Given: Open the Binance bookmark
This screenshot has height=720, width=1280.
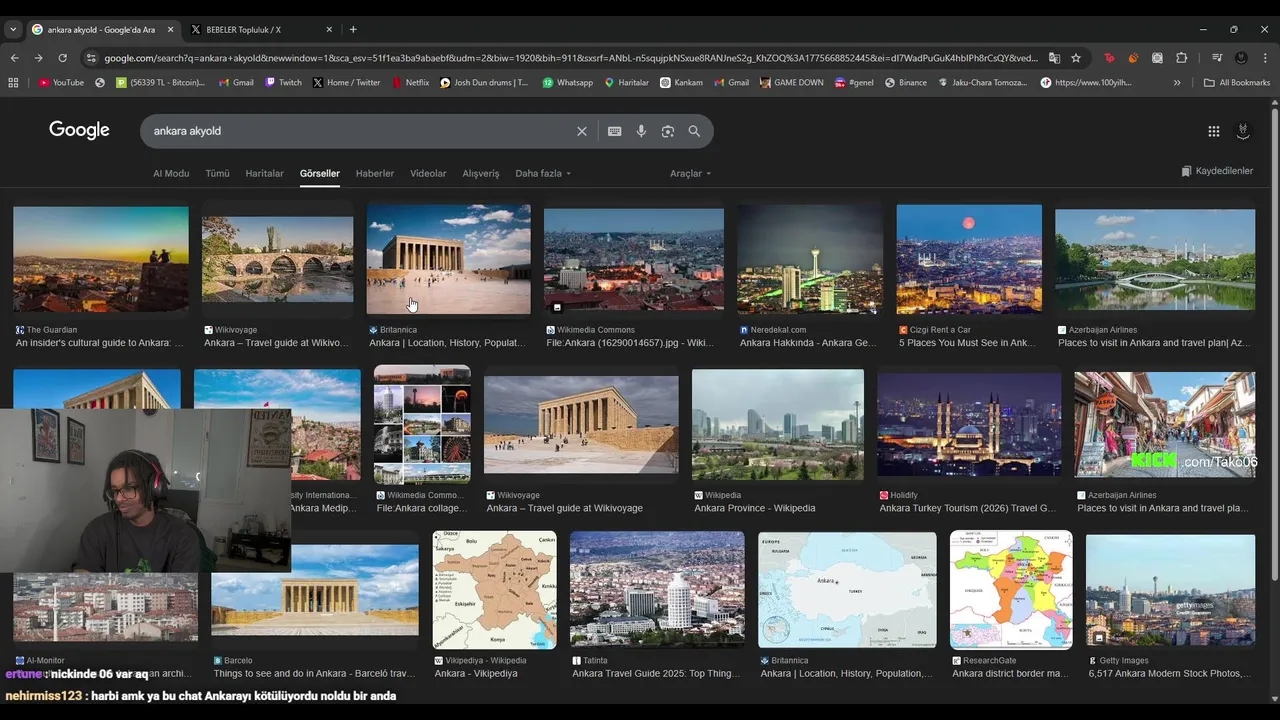Looking at the screenshot, I should tap(905, 83).
